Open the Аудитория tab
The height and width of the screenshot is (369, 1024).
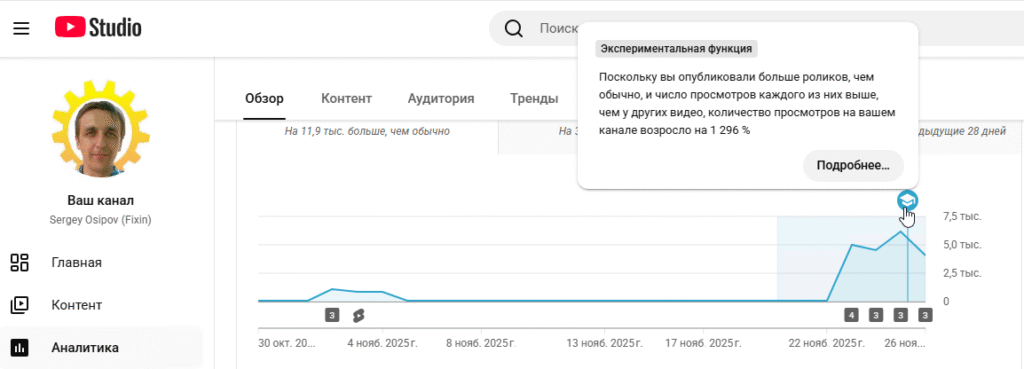pos(441,99)
